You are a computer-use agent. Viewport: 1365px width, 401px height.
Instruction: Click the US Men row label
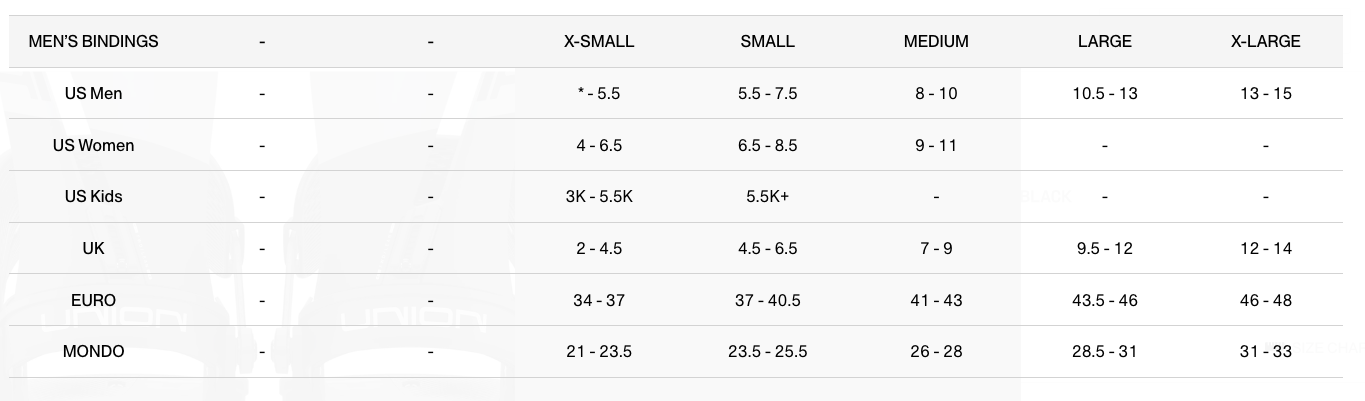click(x=93, y=94)
